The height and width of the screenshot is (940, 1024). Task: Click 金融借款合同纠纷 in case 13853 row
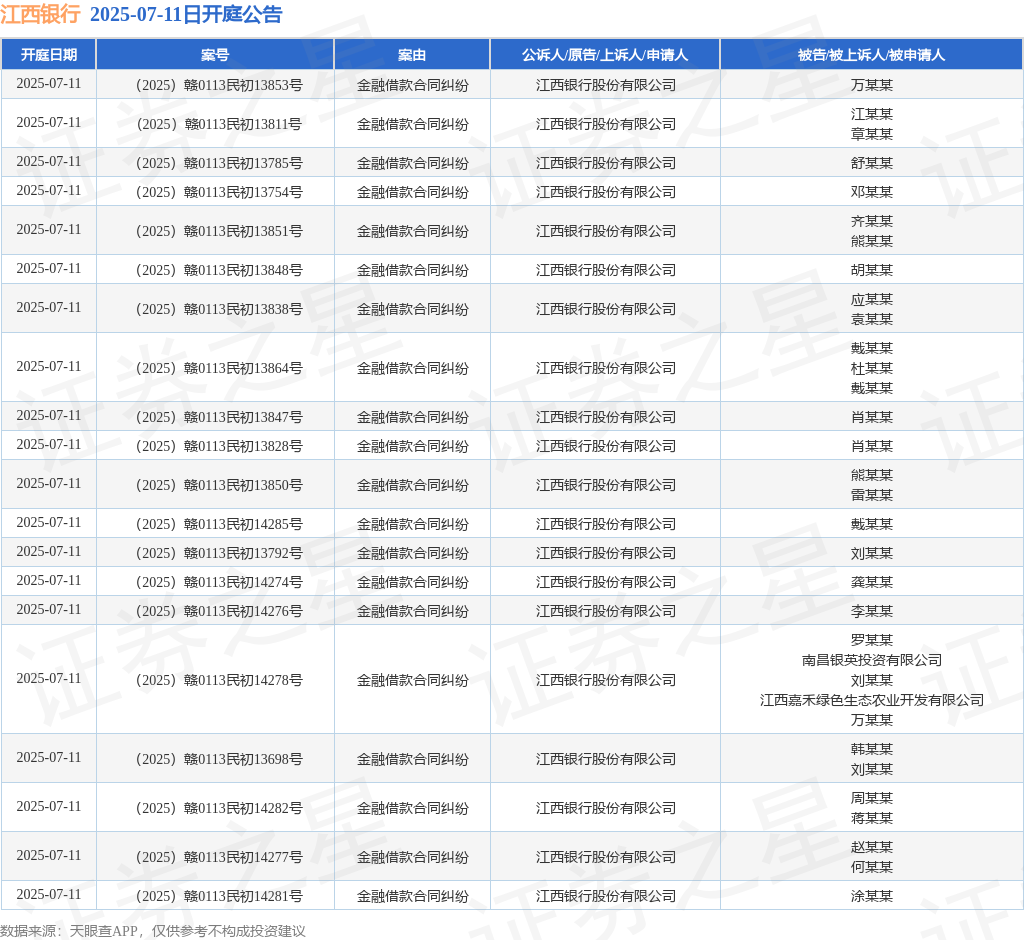tap(412, 85)
